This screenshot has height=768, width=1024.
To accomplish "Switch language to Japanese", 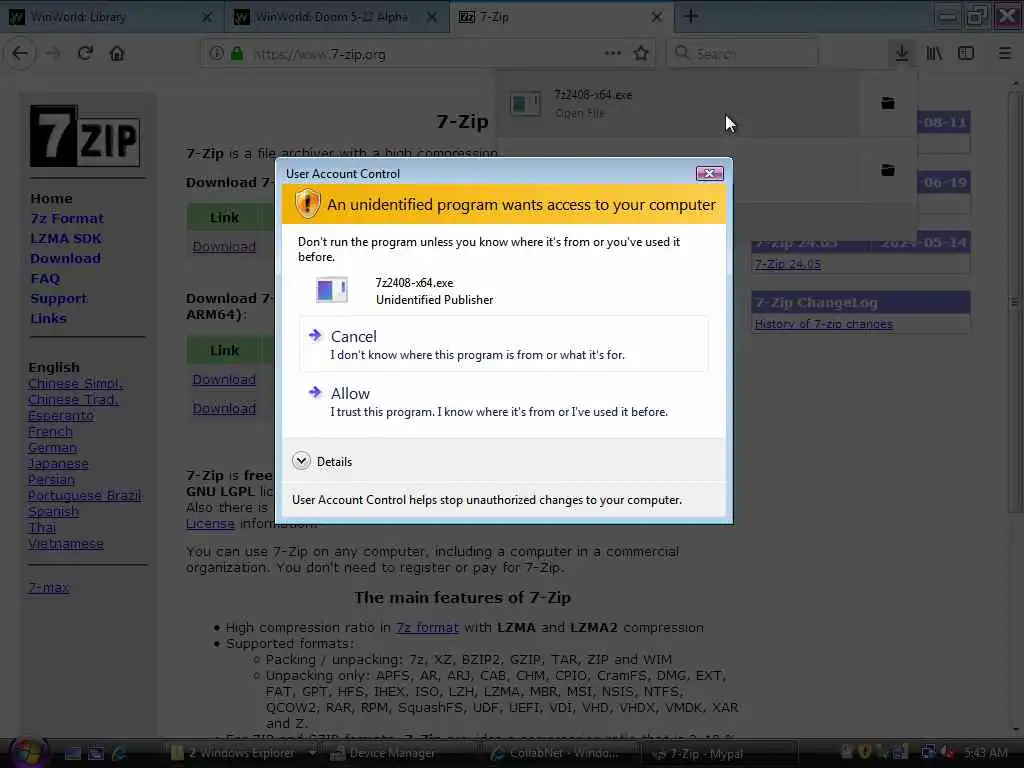I will (58, 464).
